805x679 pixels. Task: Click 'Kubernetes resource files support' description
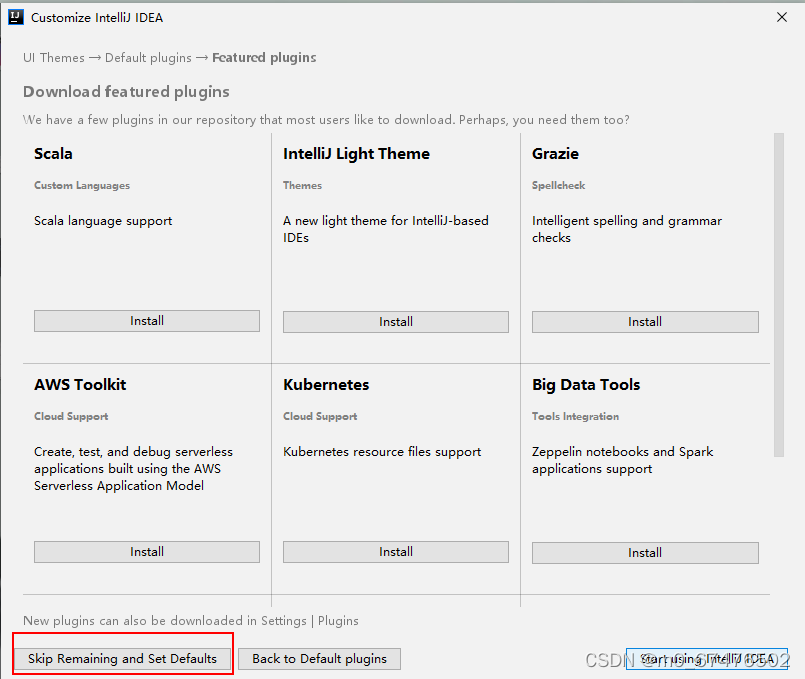point(382,452)
